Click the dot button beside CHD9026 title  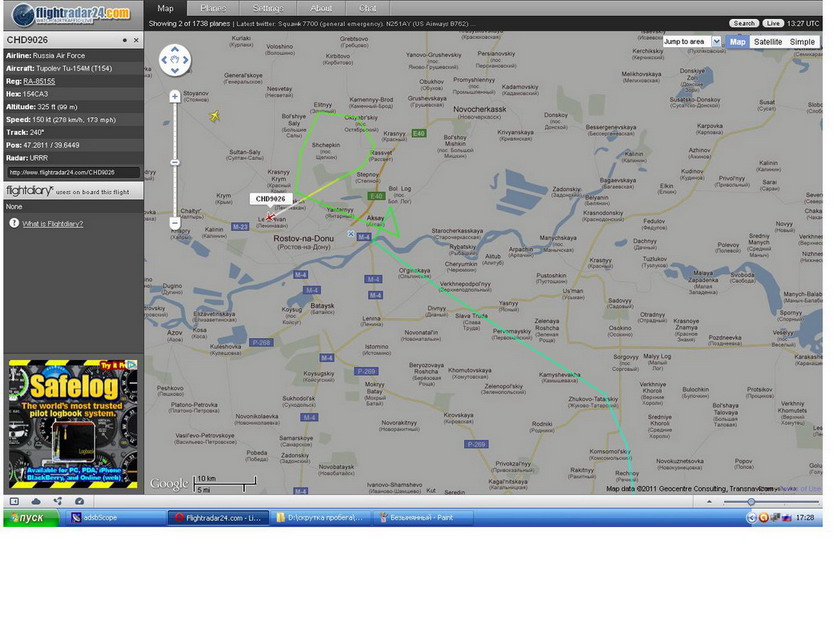[125, 40]
